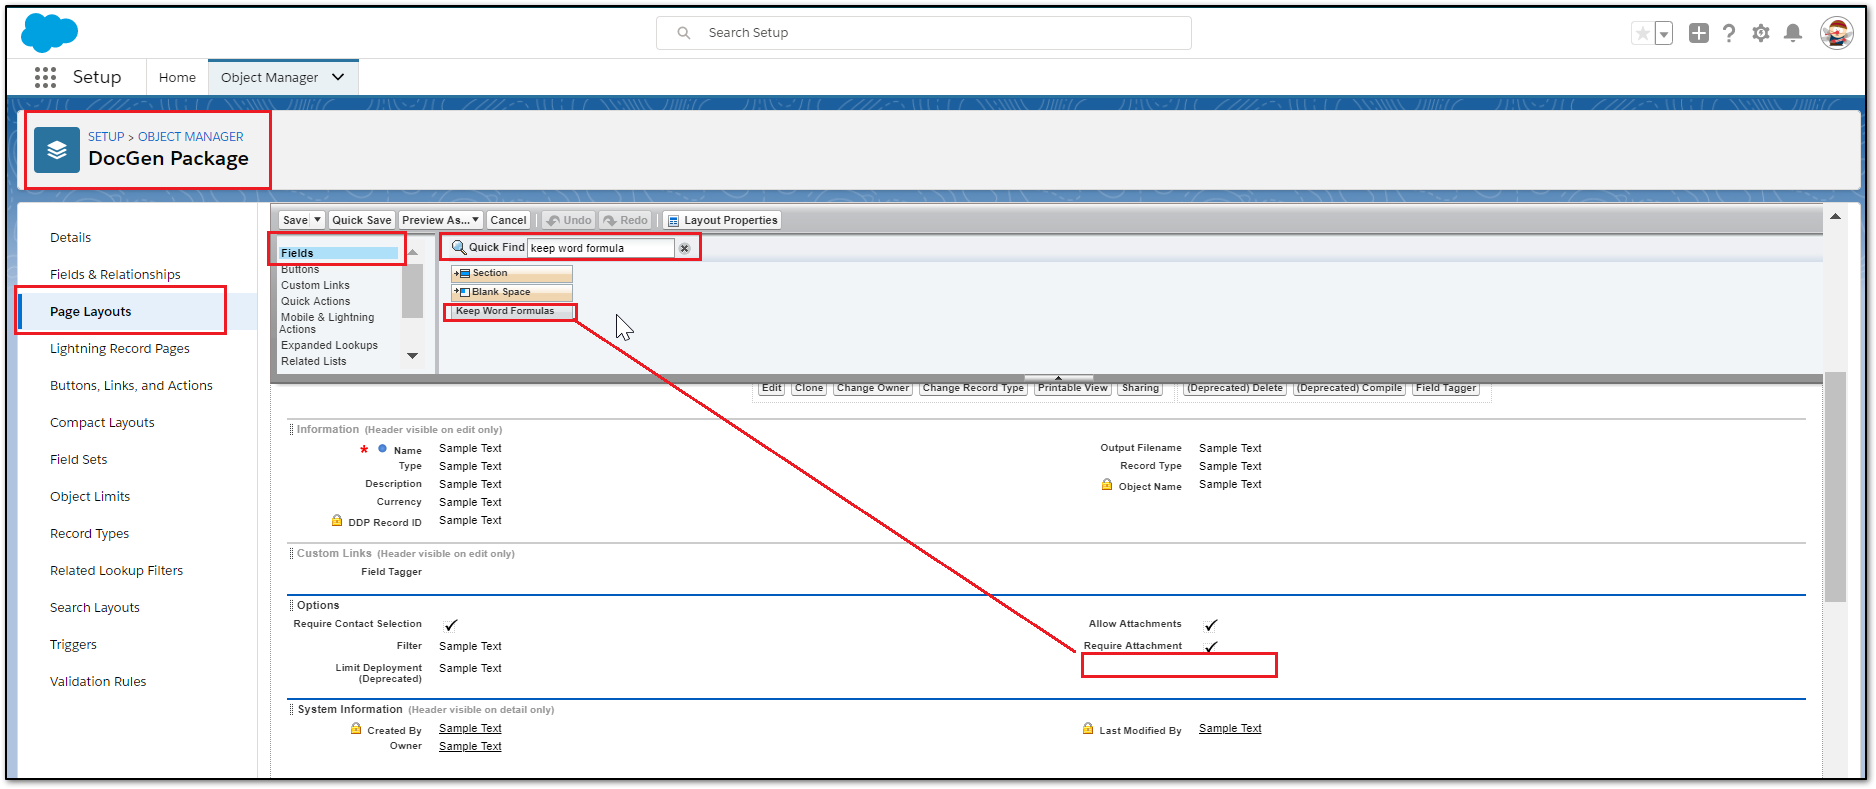Viewport: 1876px width, 789px height.
Task: Open the Preview As dropdown
Action: coord(441,220)
